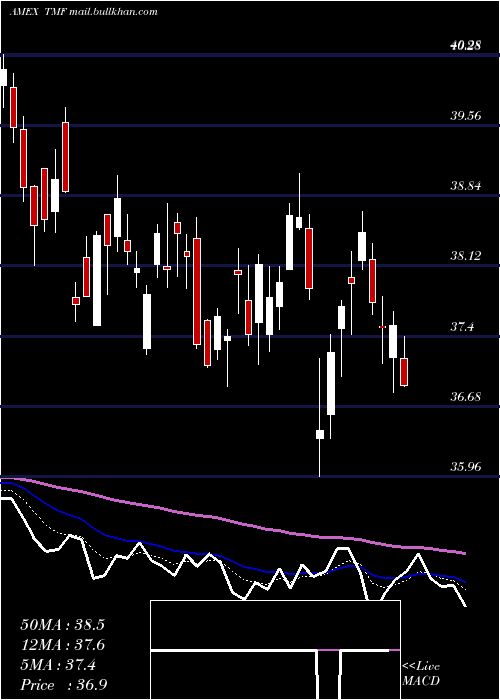Screen dimensions: 500x700
Task: Click the 12MA : 37.6 readout
Action: 62,645
